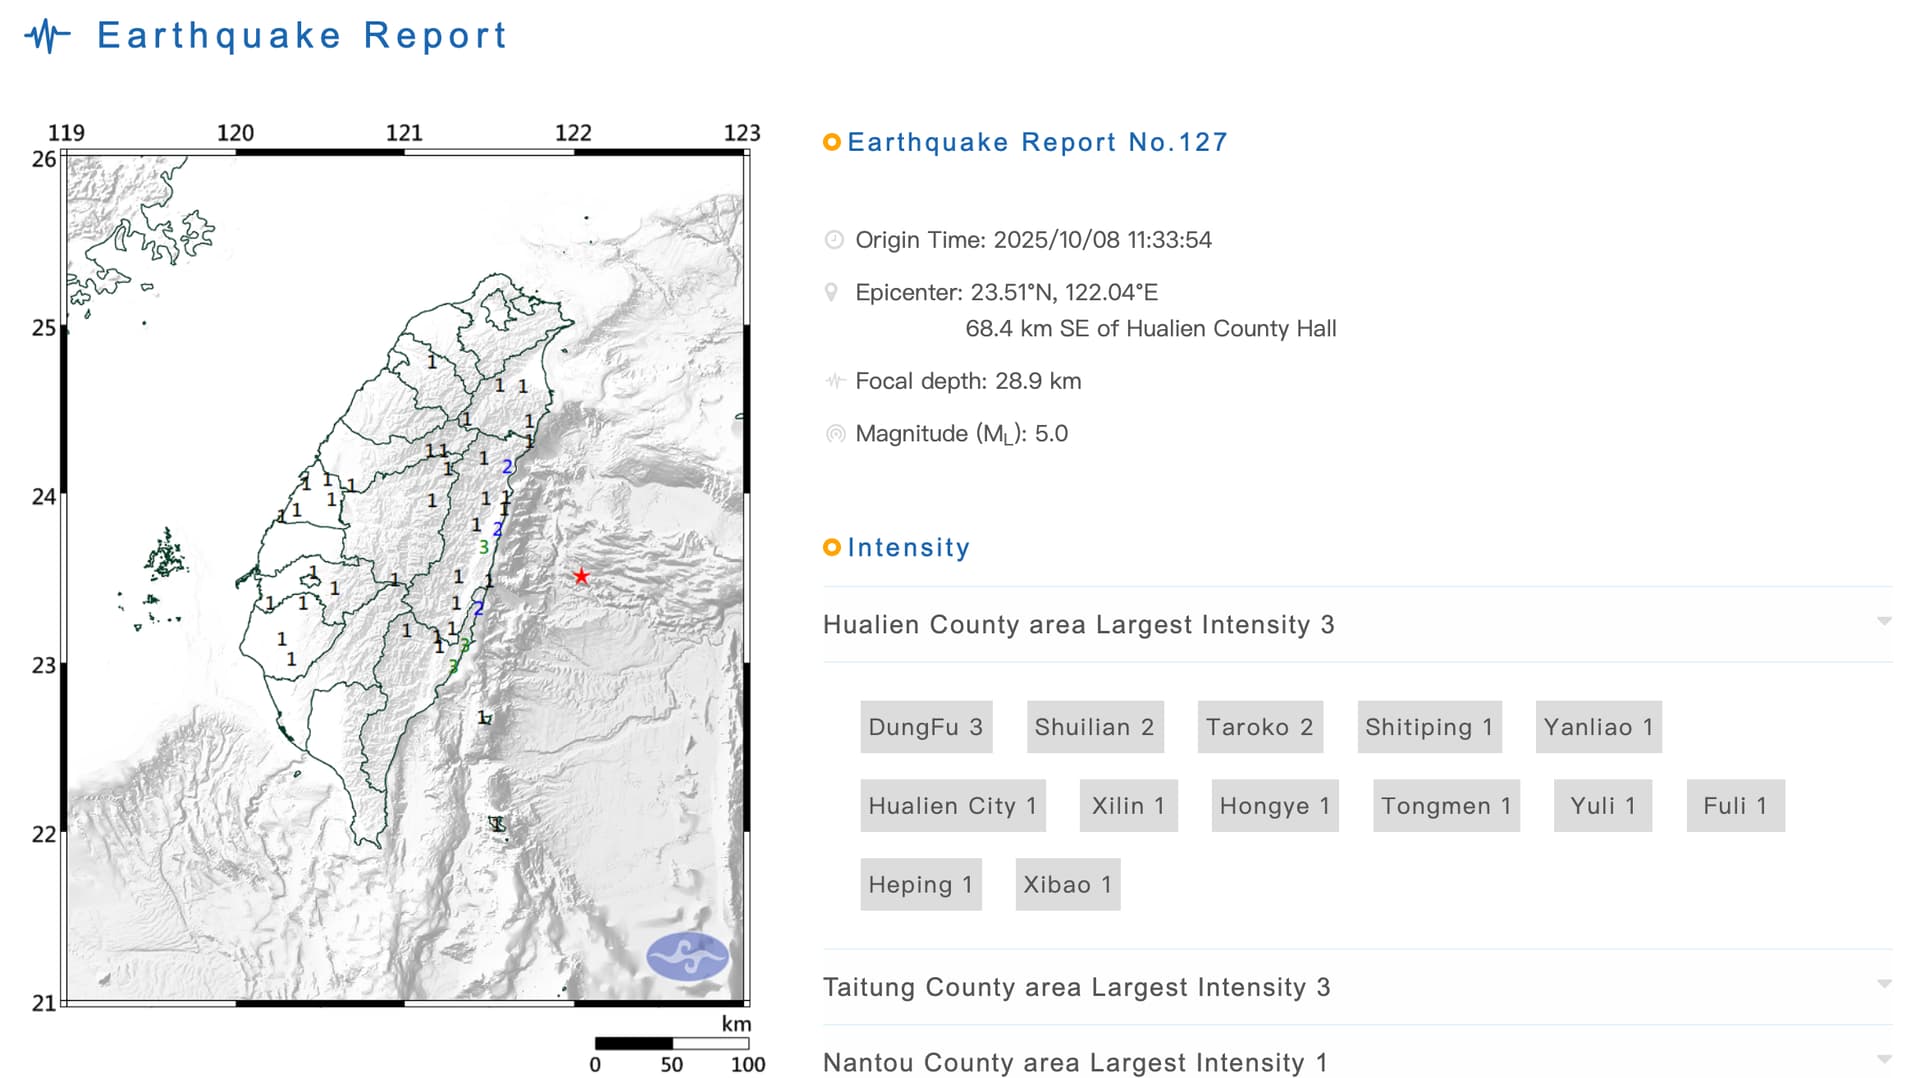Image resolution: width=1920 pixels, height=1078 pixels.
Task: Select the Taroko 2 station tag
Action: pos(1259,727)
